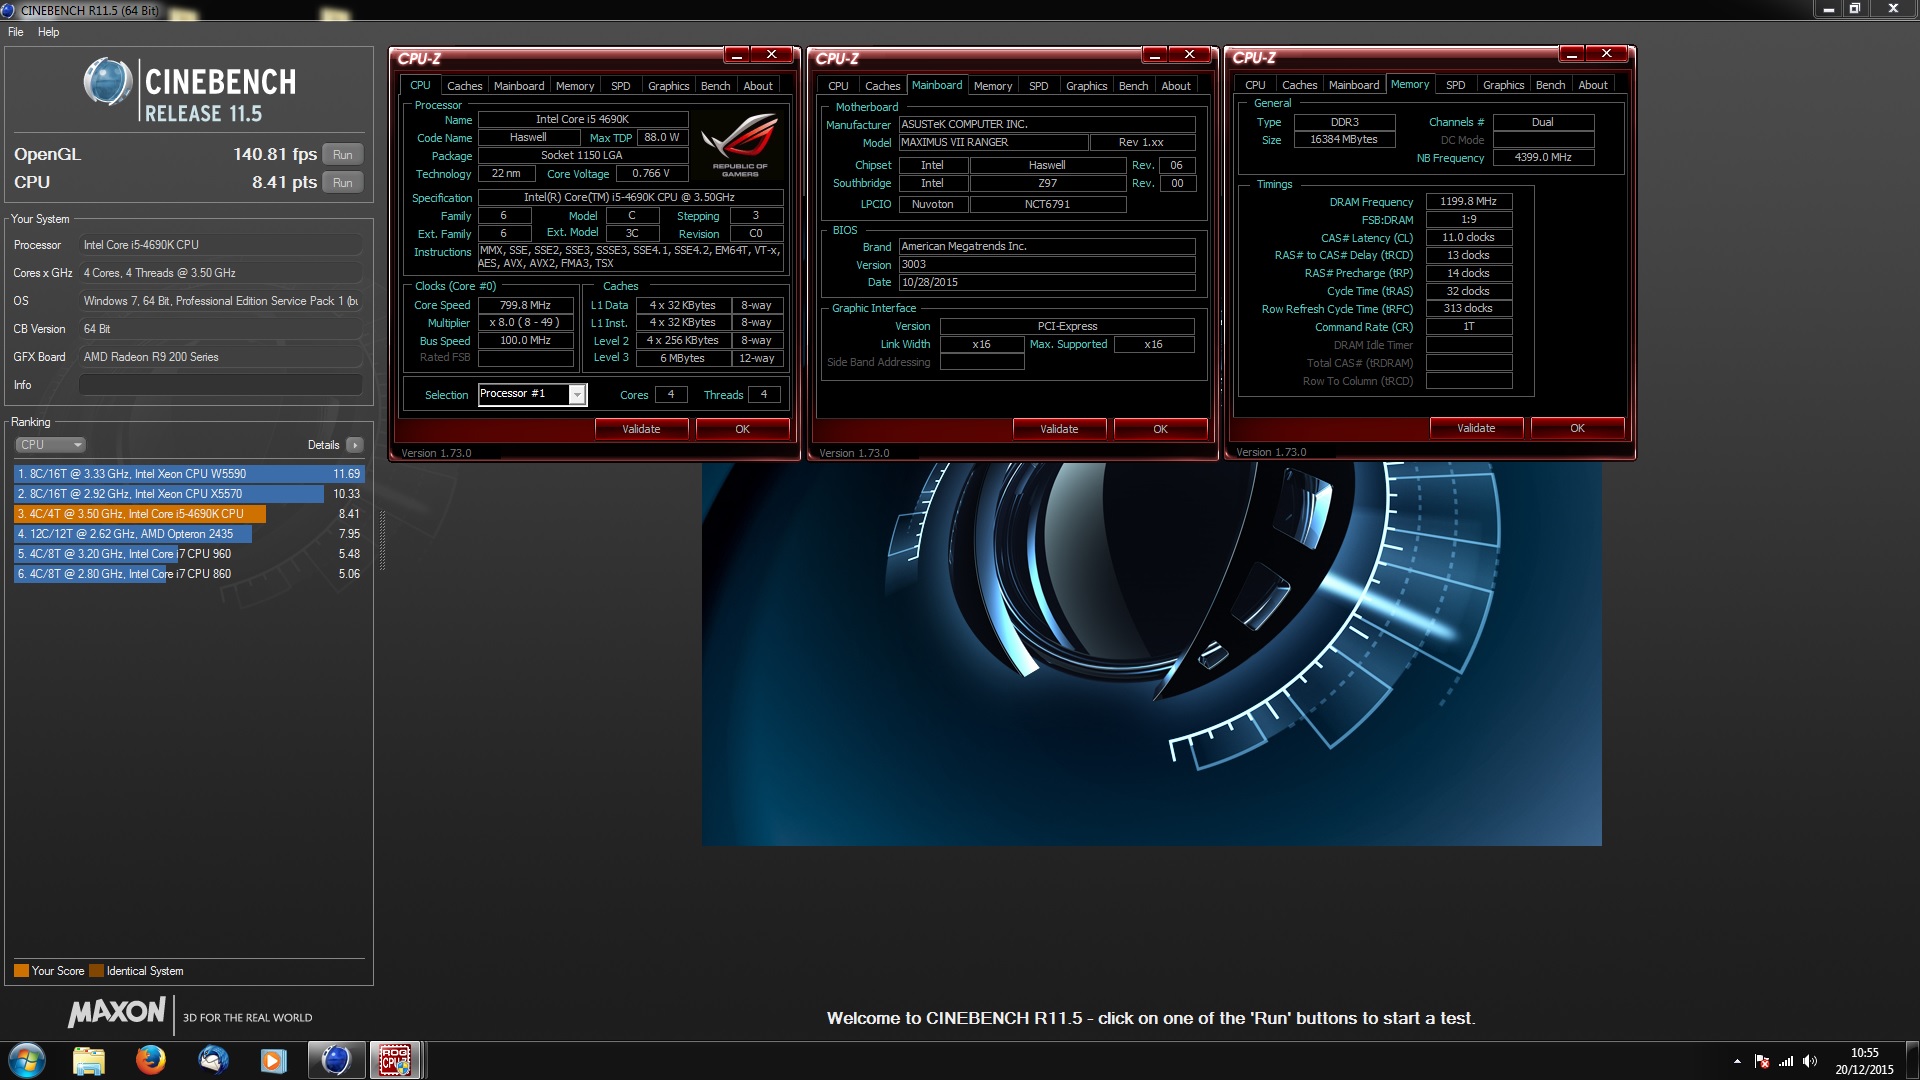Open Memory tab in first CPU-Z window
This screenshot has height=1080, width=1920.
(575, 86)
